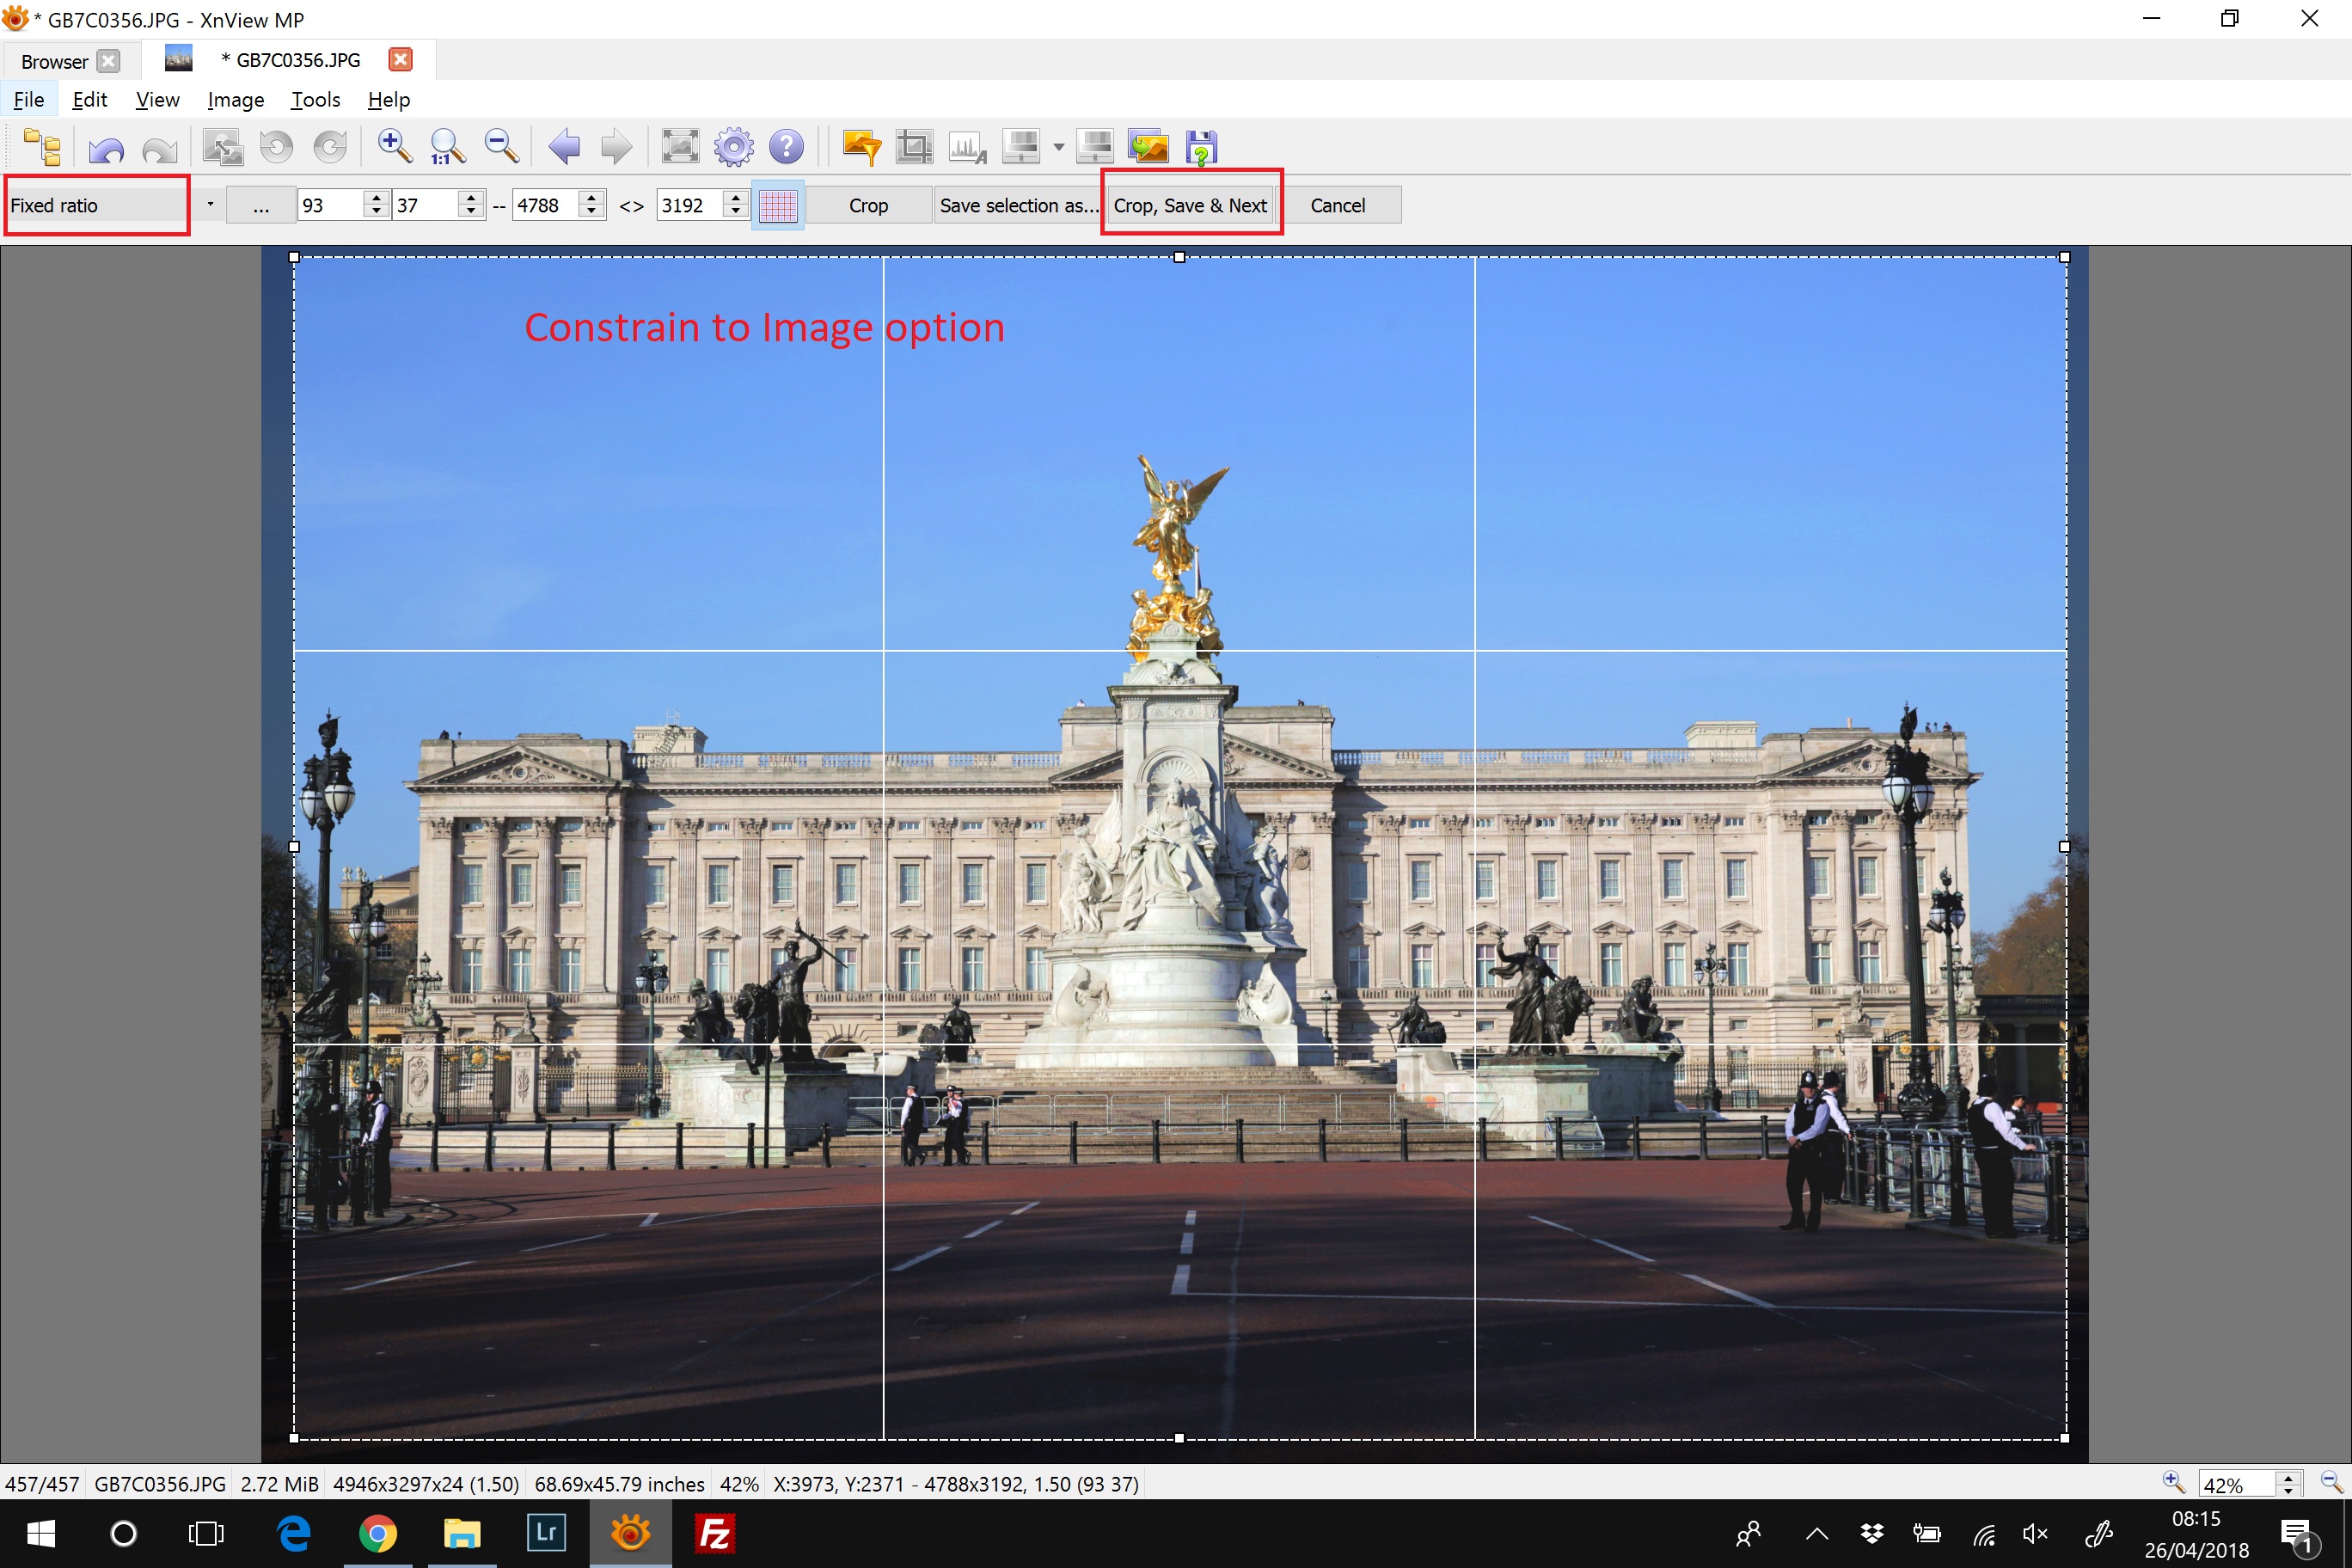Open the Fixed ratio dropdown
Viewport: 2352px width, 1568px height.
click(209, 204)
